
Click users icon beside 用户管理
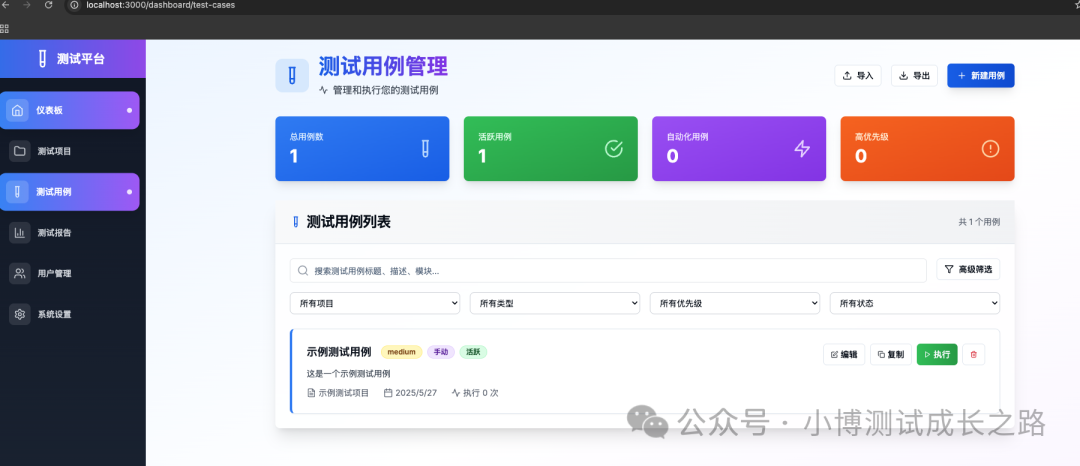click(19, 273)
